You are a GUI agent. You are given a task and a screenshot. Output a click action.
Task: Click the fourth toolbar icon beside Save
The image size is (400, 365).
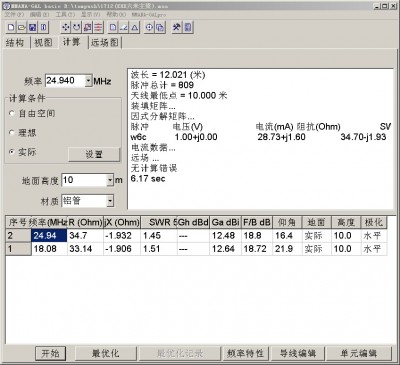pyautogui.click(x=44, y=27)
